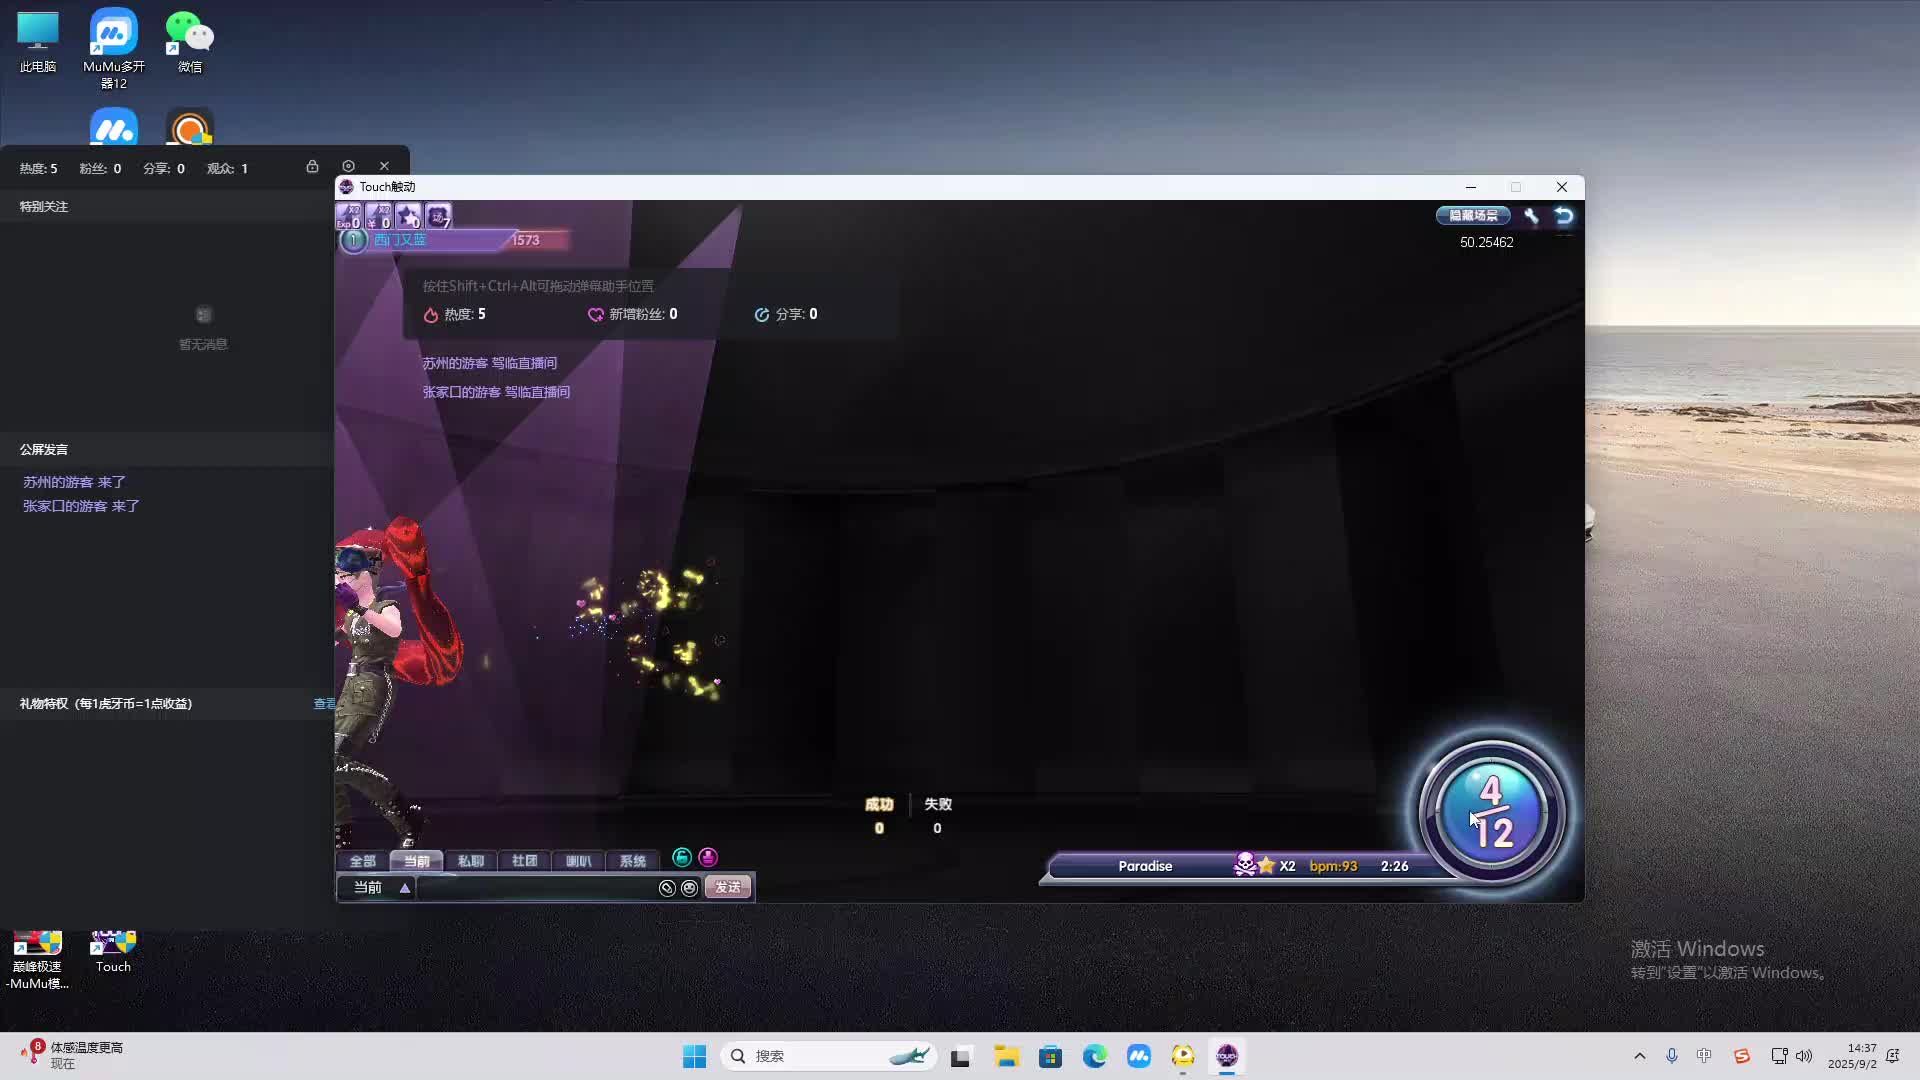Toggle the padlock in streaming assistant header
The width and height of the screenshot is (1920, 1080).
(312, 167)
